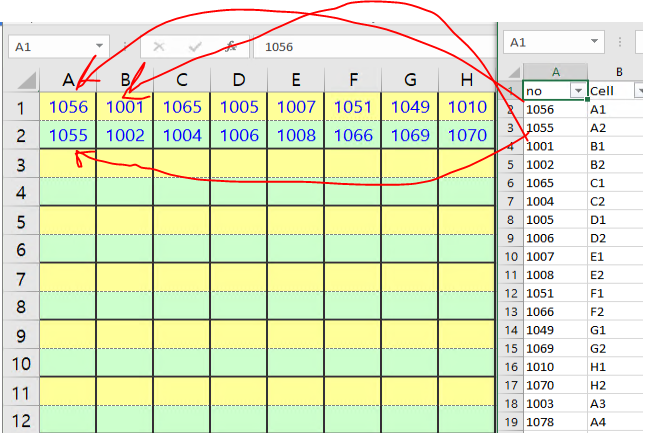
Task: Select the blue cell 1007 in the colored grid
Action: pos(296,107)
